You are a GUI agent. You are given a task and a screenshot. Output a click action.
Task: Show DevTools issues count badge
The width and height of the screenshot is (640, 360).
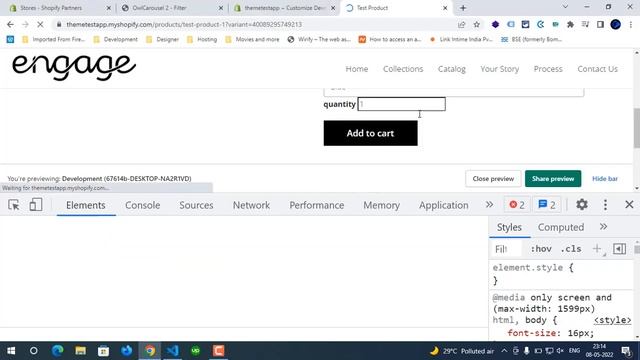pos(547,204)
